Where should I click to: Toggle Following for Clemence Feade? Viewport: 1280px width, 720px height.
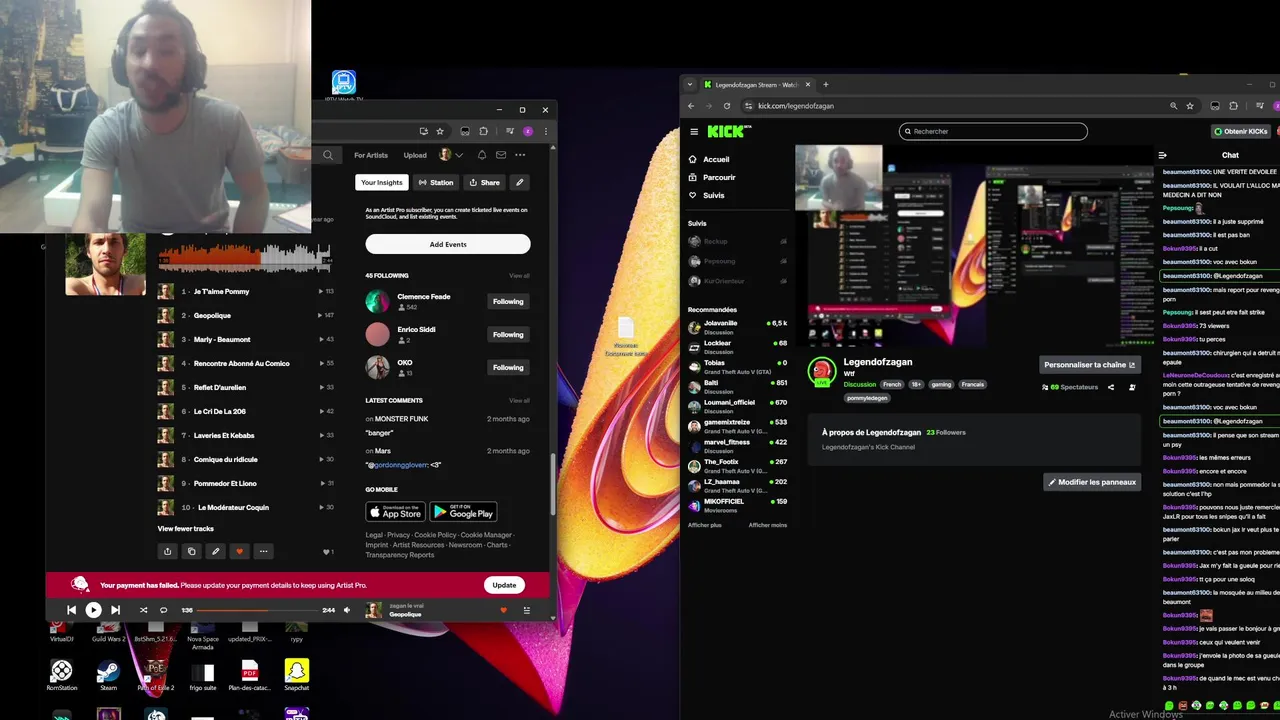point(508,301)
